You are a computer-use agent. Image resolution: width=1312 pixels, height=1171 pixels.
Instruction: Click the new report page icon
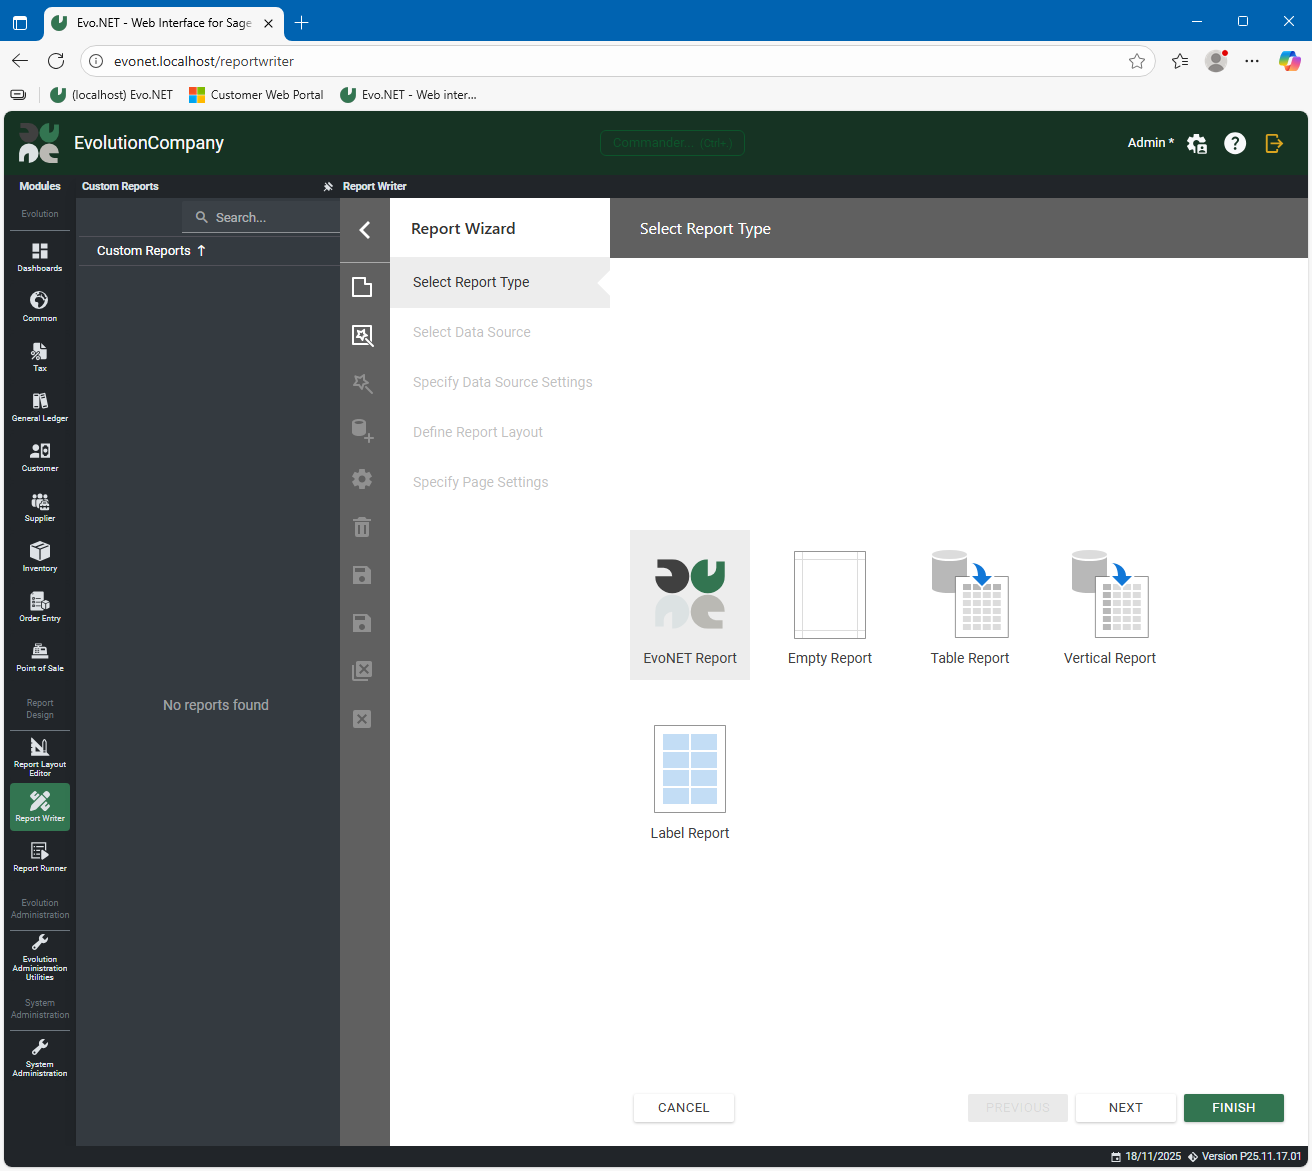362,287
